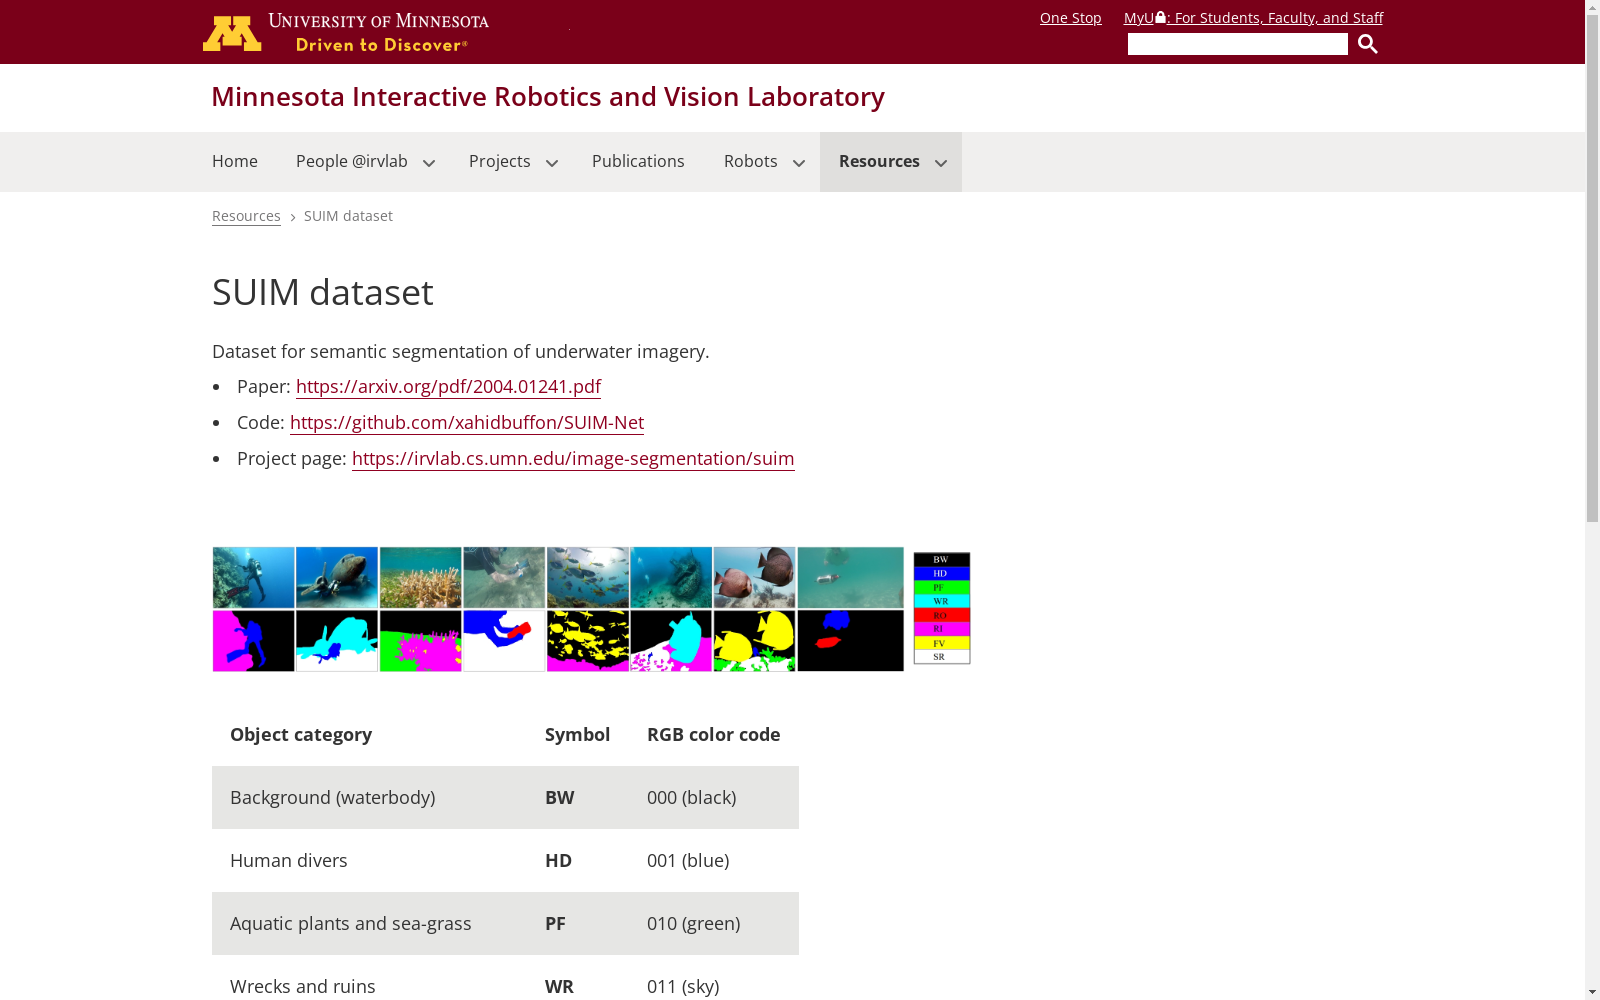Image resolution: width=1600 pixels, height=1000 pixels.
Task: Expand the Robots dropdown chevron
Action: coord(799,163)
